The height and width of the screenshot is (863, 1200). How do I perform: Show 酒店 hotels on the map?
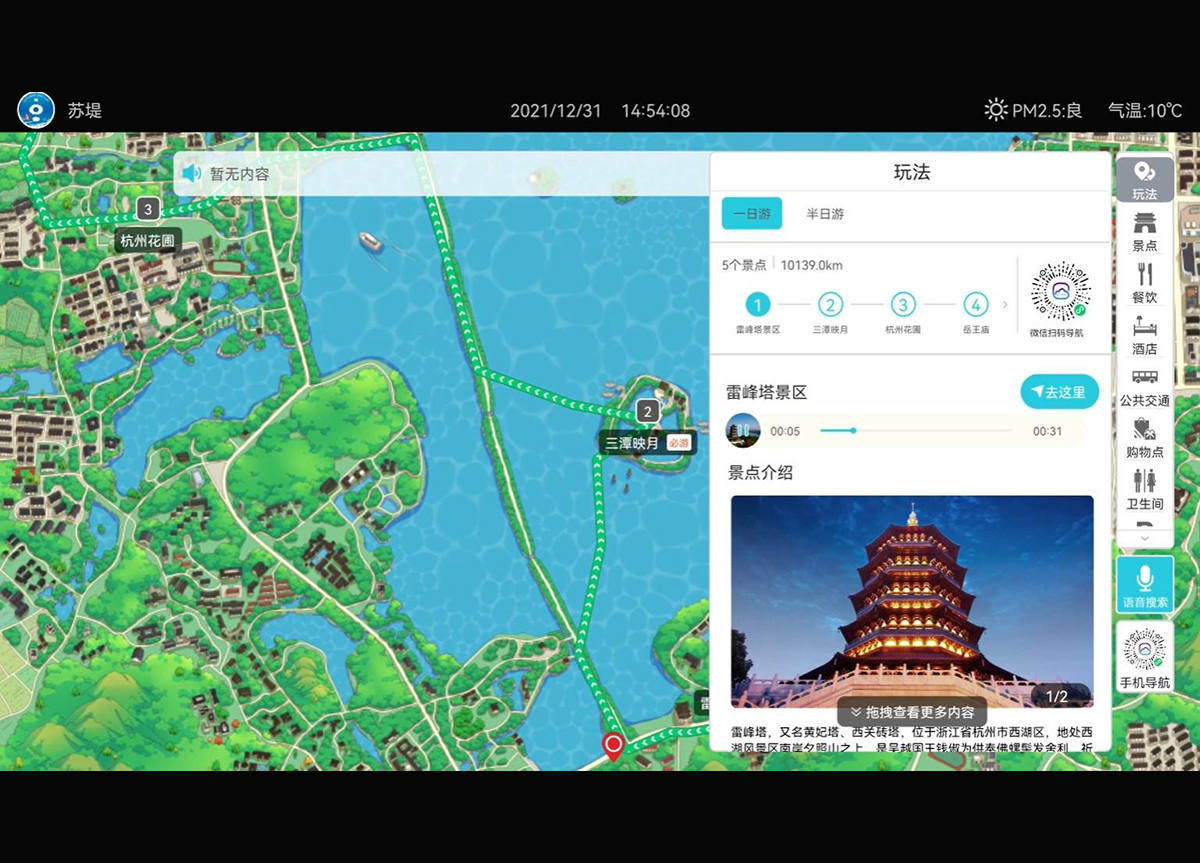1144,335
